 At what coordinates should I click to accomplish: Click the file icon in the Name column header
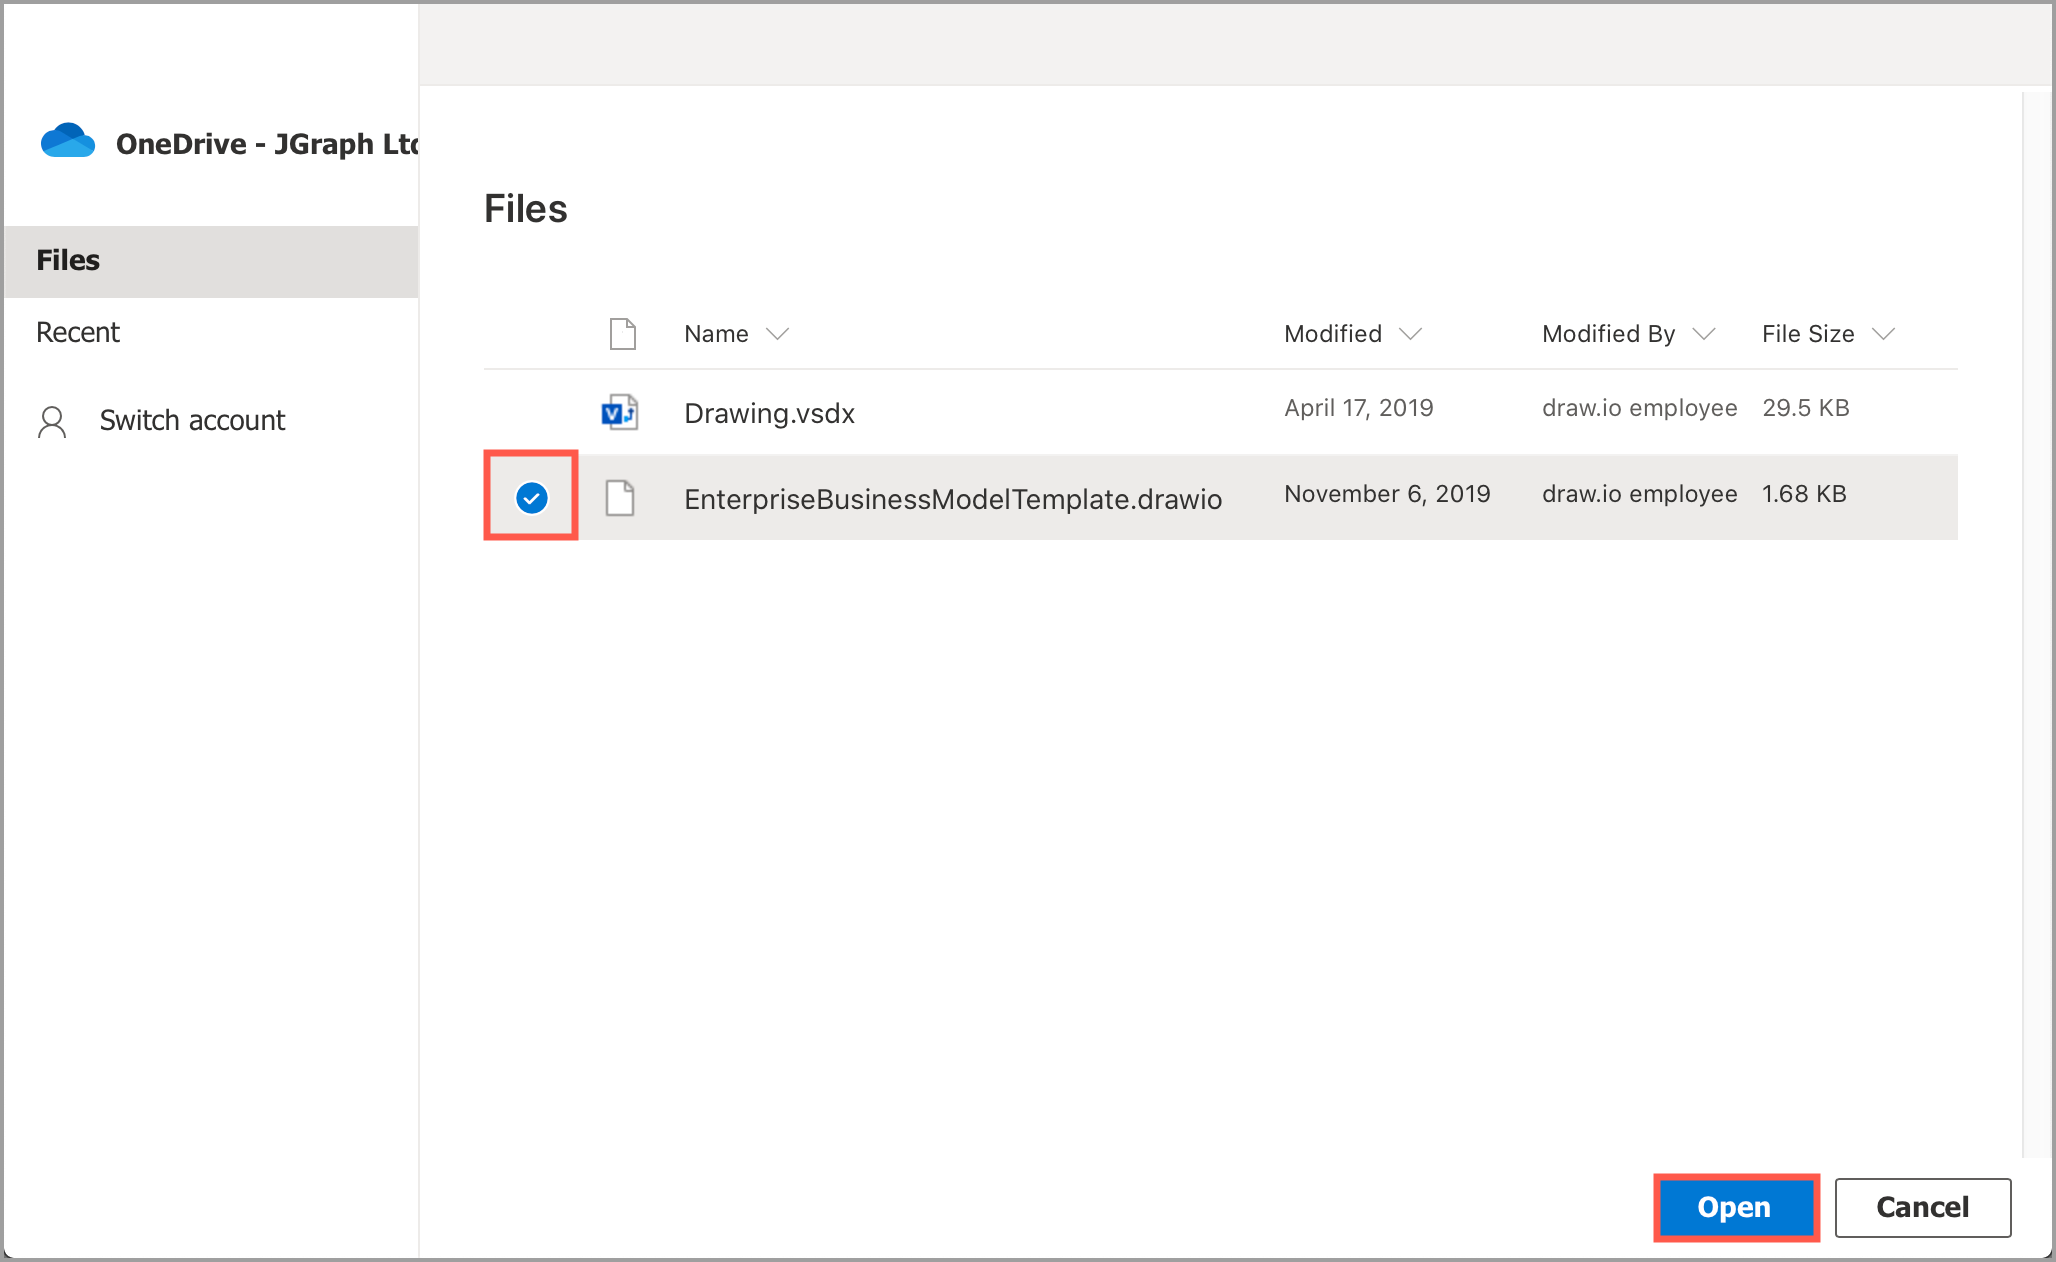coord(622,334)
